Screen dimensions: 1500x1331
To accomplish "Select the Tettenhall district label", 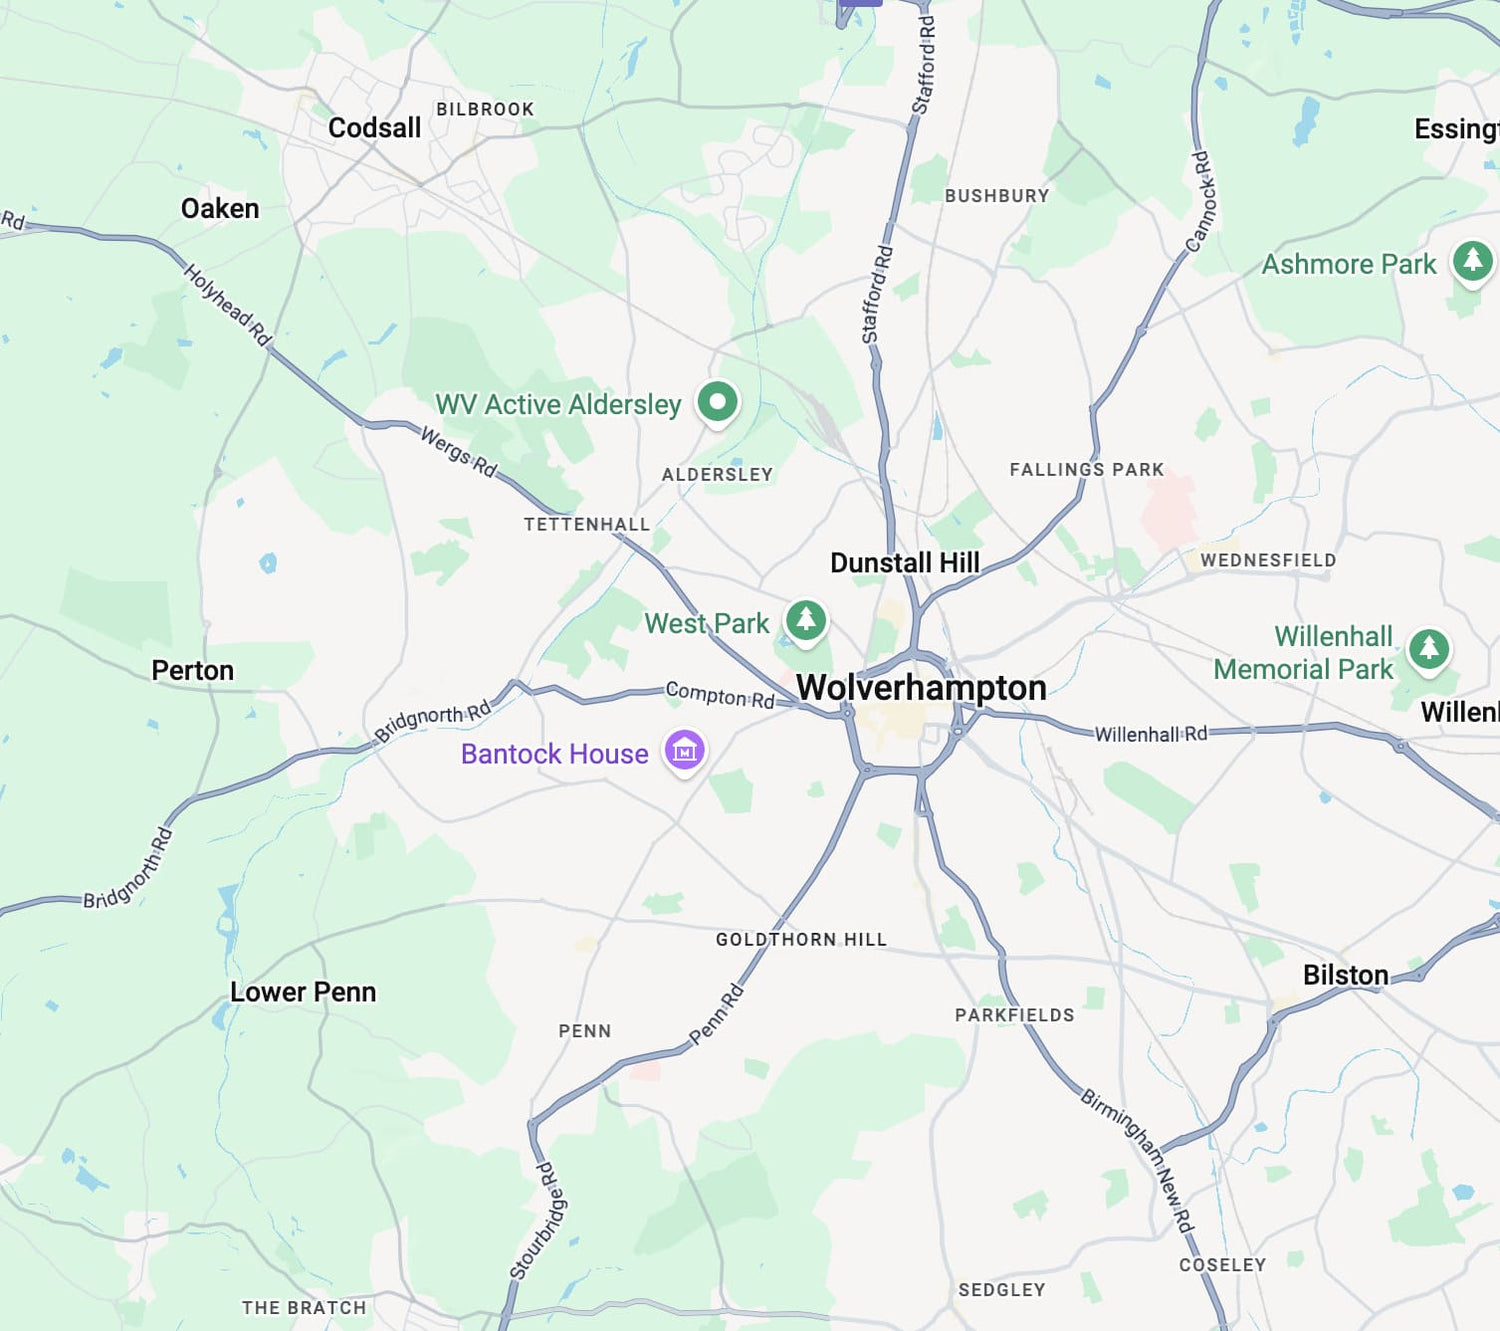I will (x=587, y=524).
